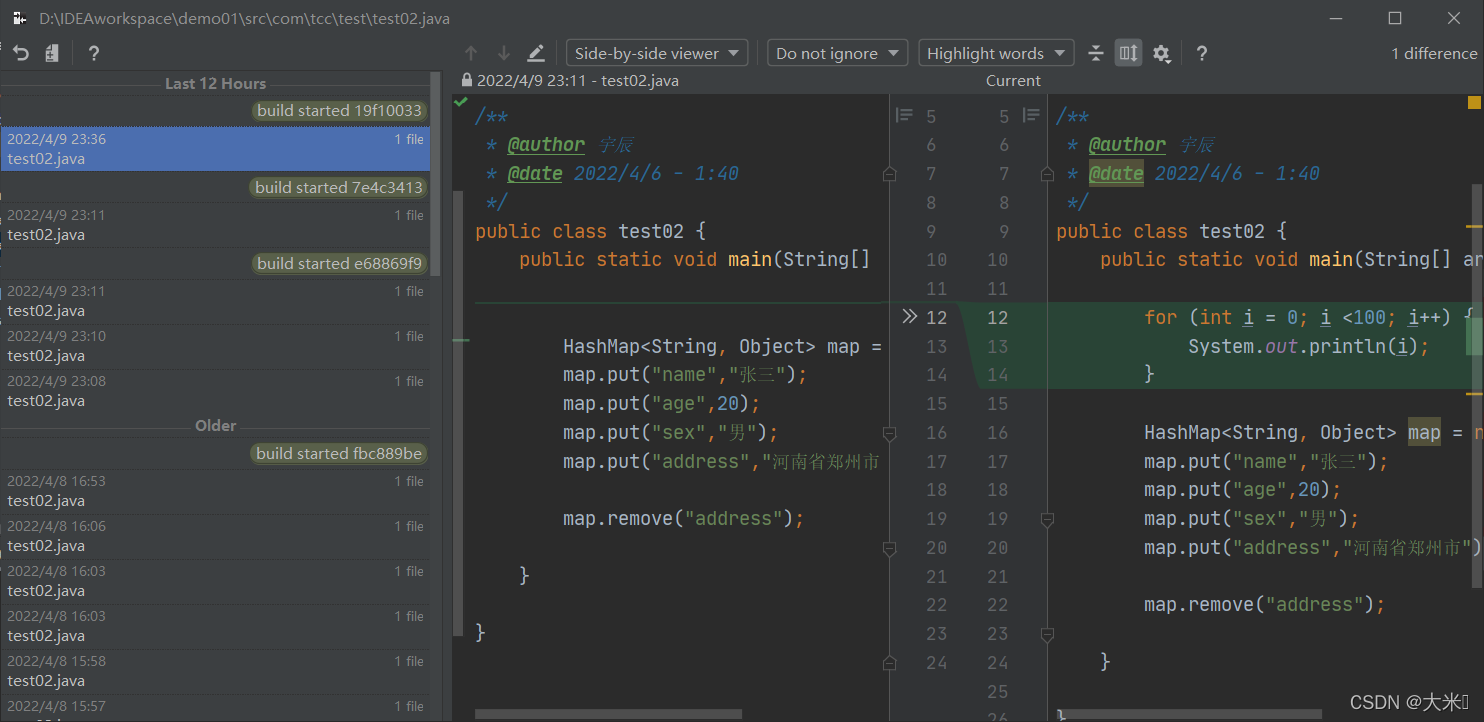Click the Revert icon above the revision list

click(21, 53)
